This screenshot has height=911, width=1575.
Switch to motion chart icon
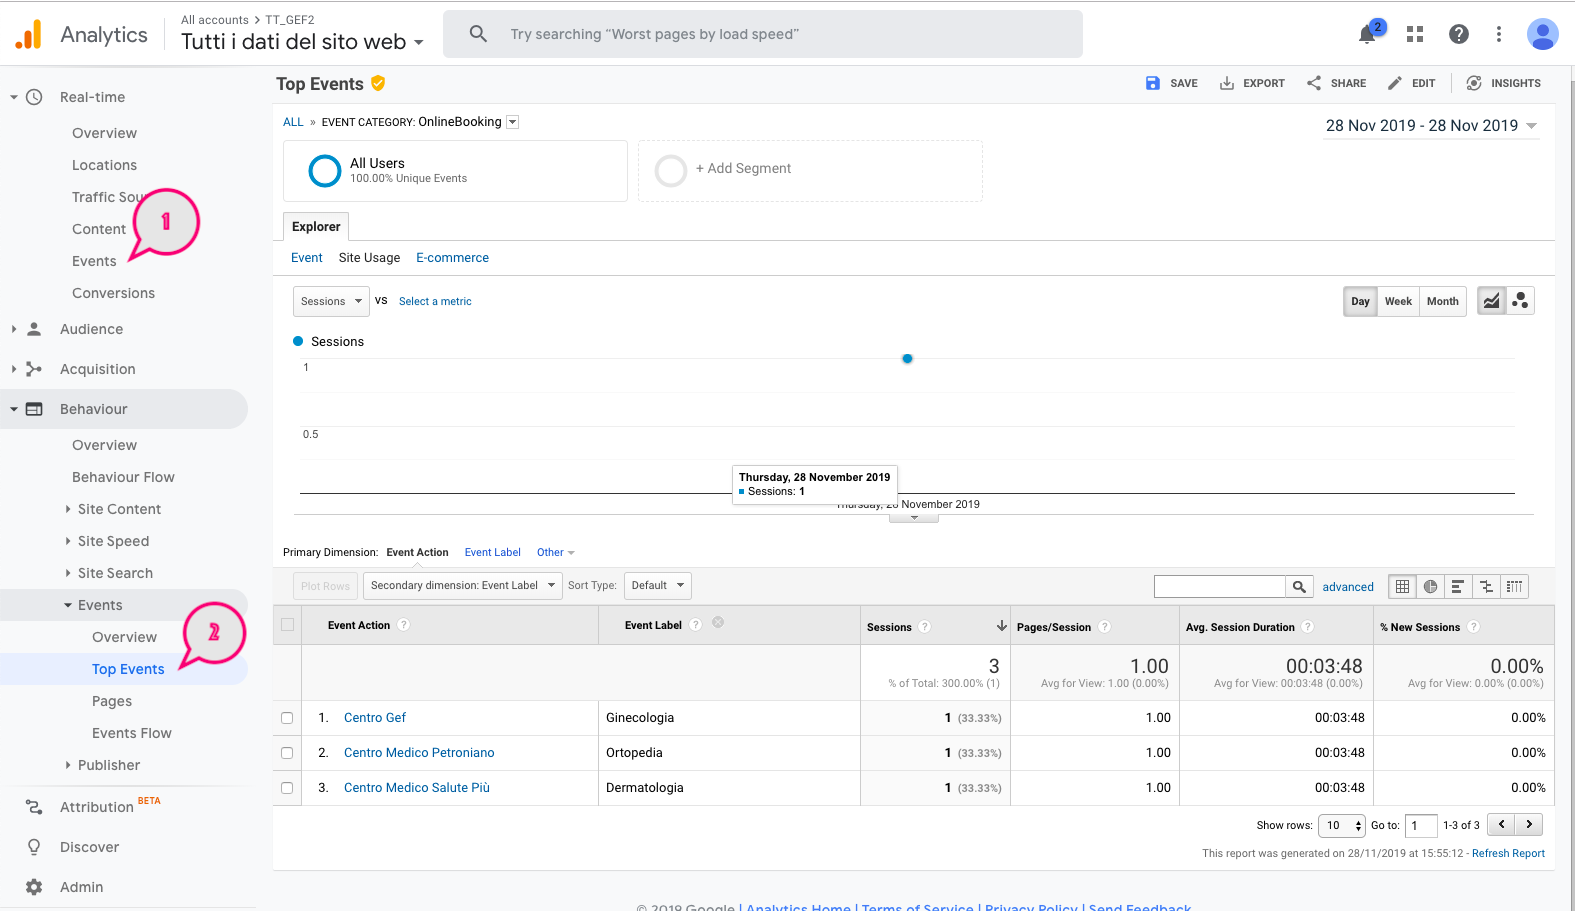click(x=1520, y=301)
